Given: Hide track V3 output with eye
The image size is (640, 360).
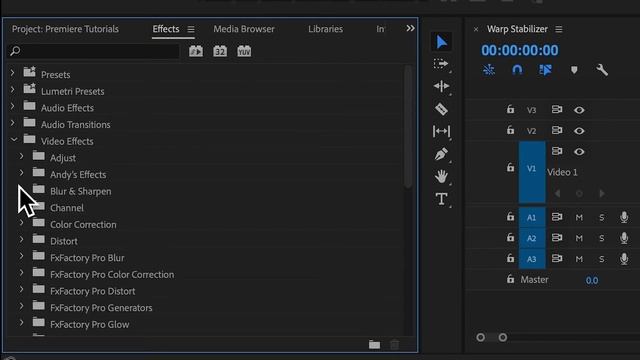Looking at the screenshot, I should click(x=579, y=110).
